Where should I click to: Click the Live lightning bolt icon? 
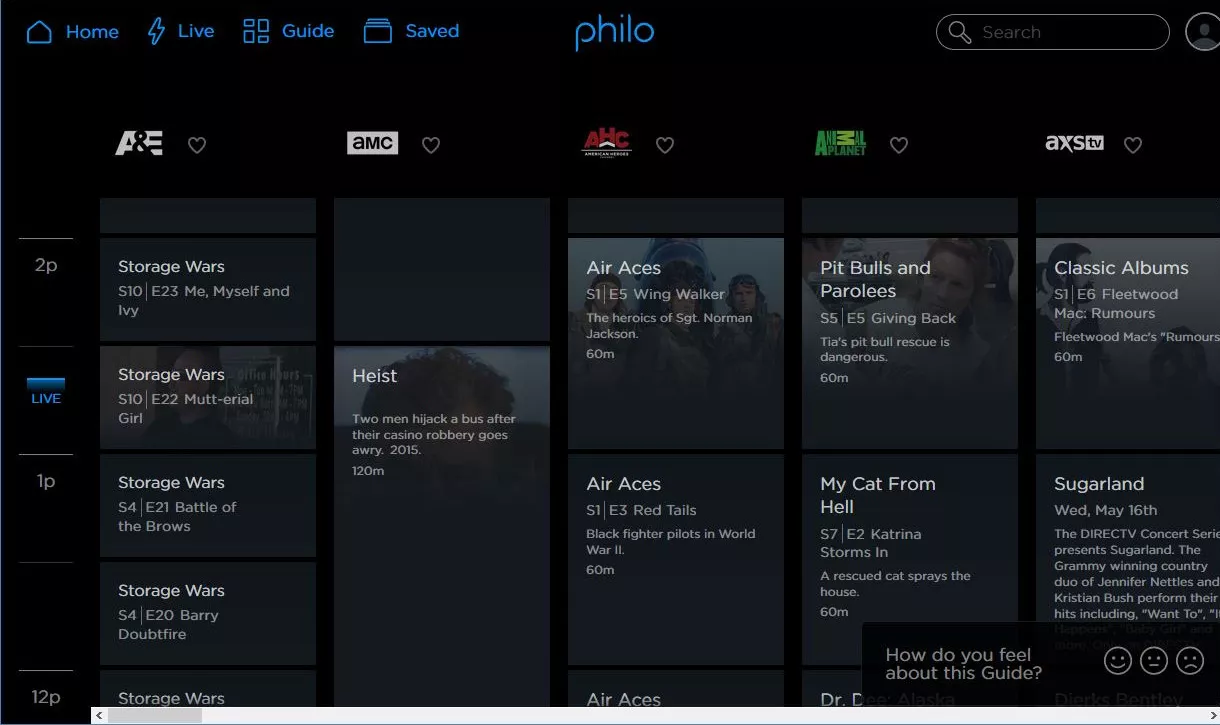tap(156, 31)
